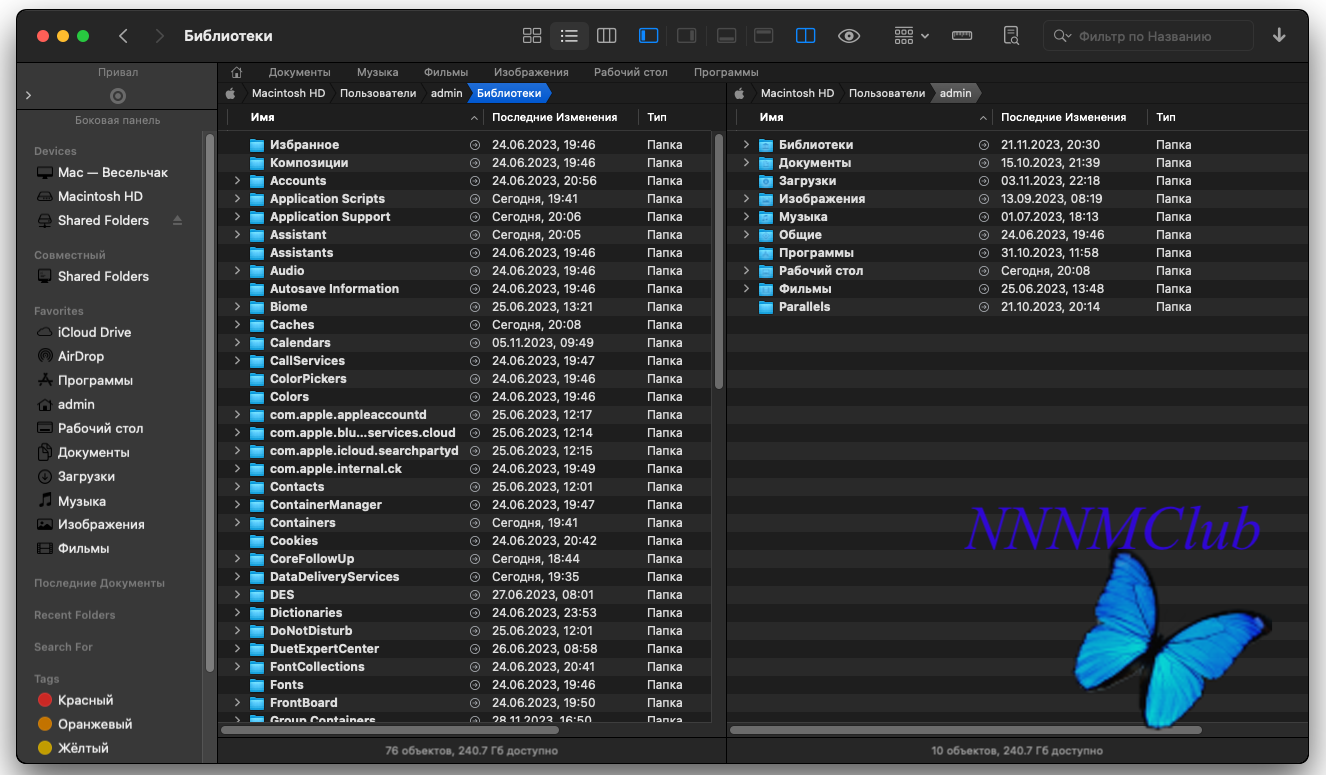Toggle dual pane browser view
This screenshot has width=1326, height=775.
(805, 36)
